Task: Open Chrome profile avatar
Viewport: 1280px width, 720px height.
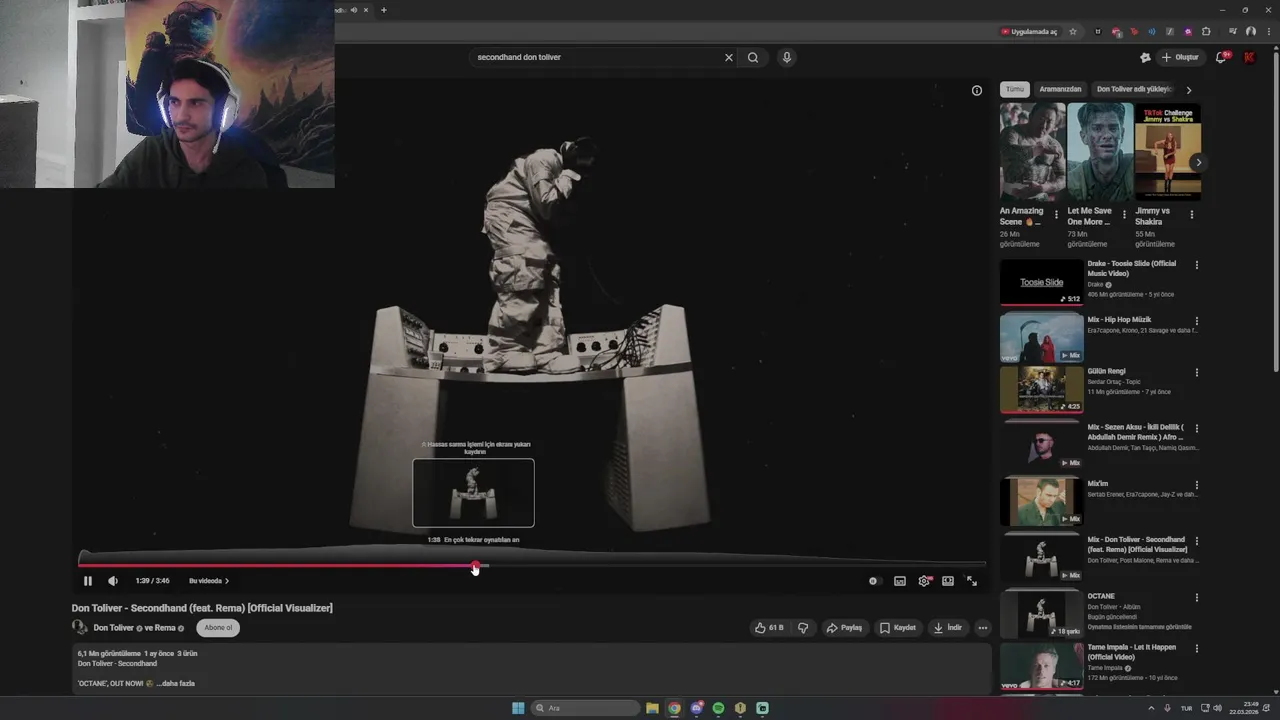Action: [x=1250, y=31]
